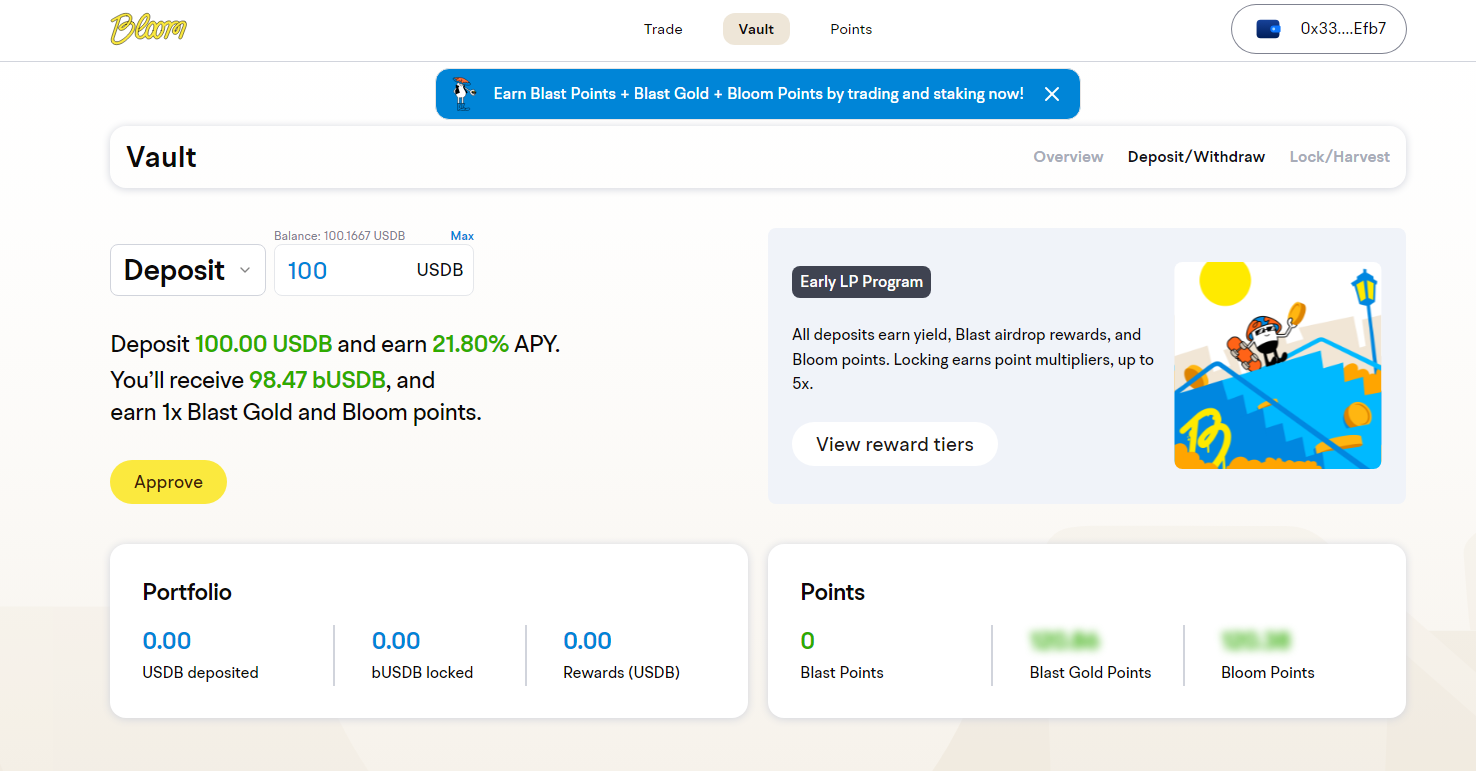Screen dimensions: 1476x771
Task: Open the Deposit action dropdown
Action: coord(188,270)
